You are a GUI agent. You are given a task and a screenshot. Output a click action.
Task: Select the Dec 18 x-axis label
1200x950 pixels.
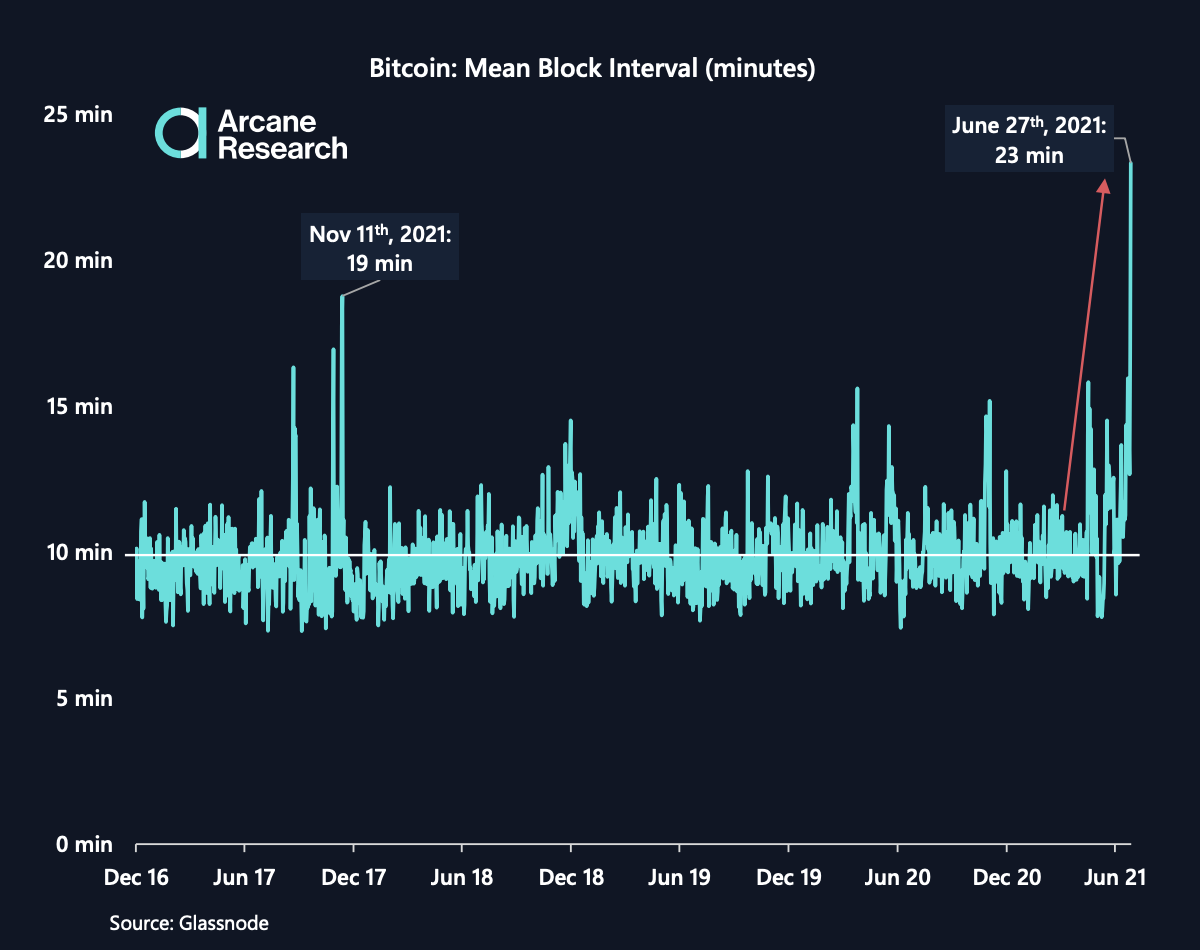[x=571, y=877]
